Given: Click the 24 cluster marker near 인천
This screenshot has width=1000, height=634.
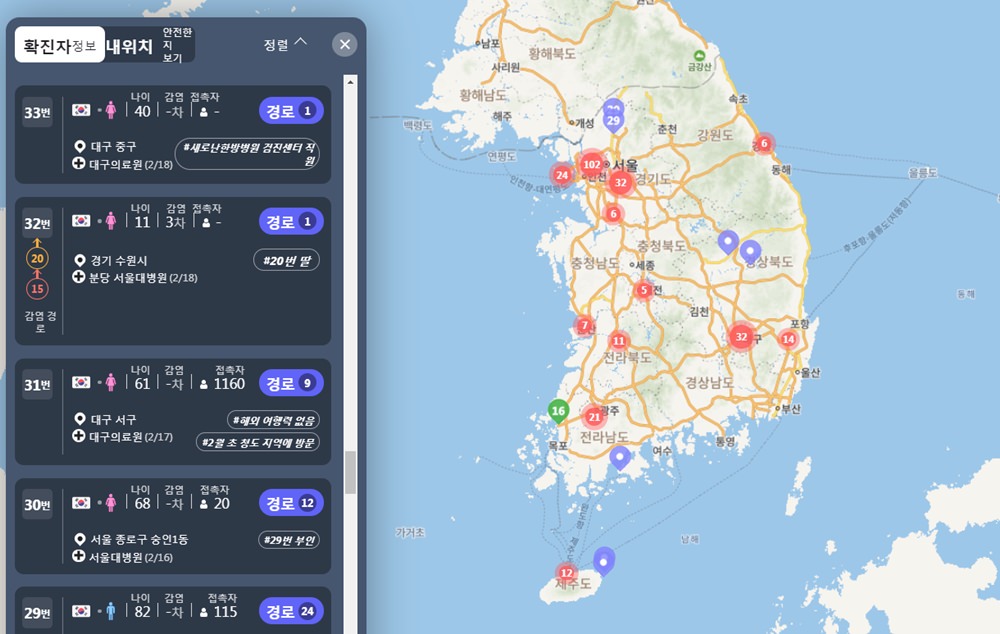Looking at the screenshot, I should 562,175.
